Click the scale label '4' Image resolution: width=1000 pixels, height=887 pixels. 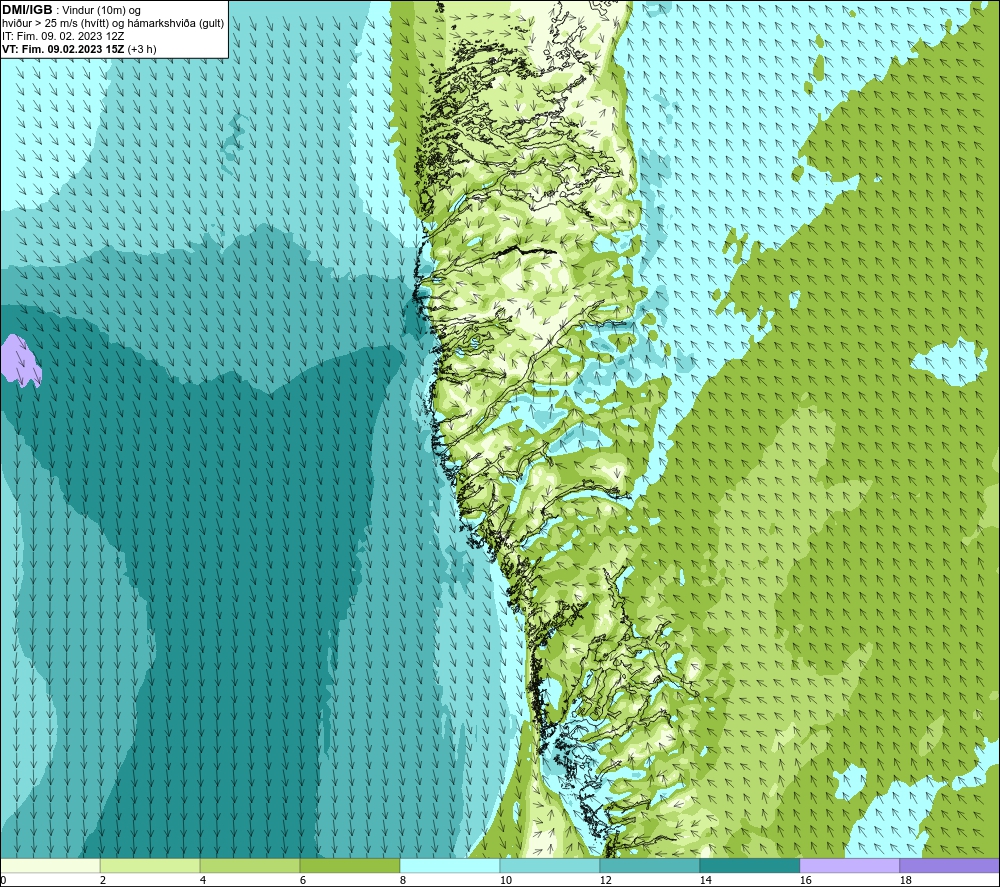[203, 880]
